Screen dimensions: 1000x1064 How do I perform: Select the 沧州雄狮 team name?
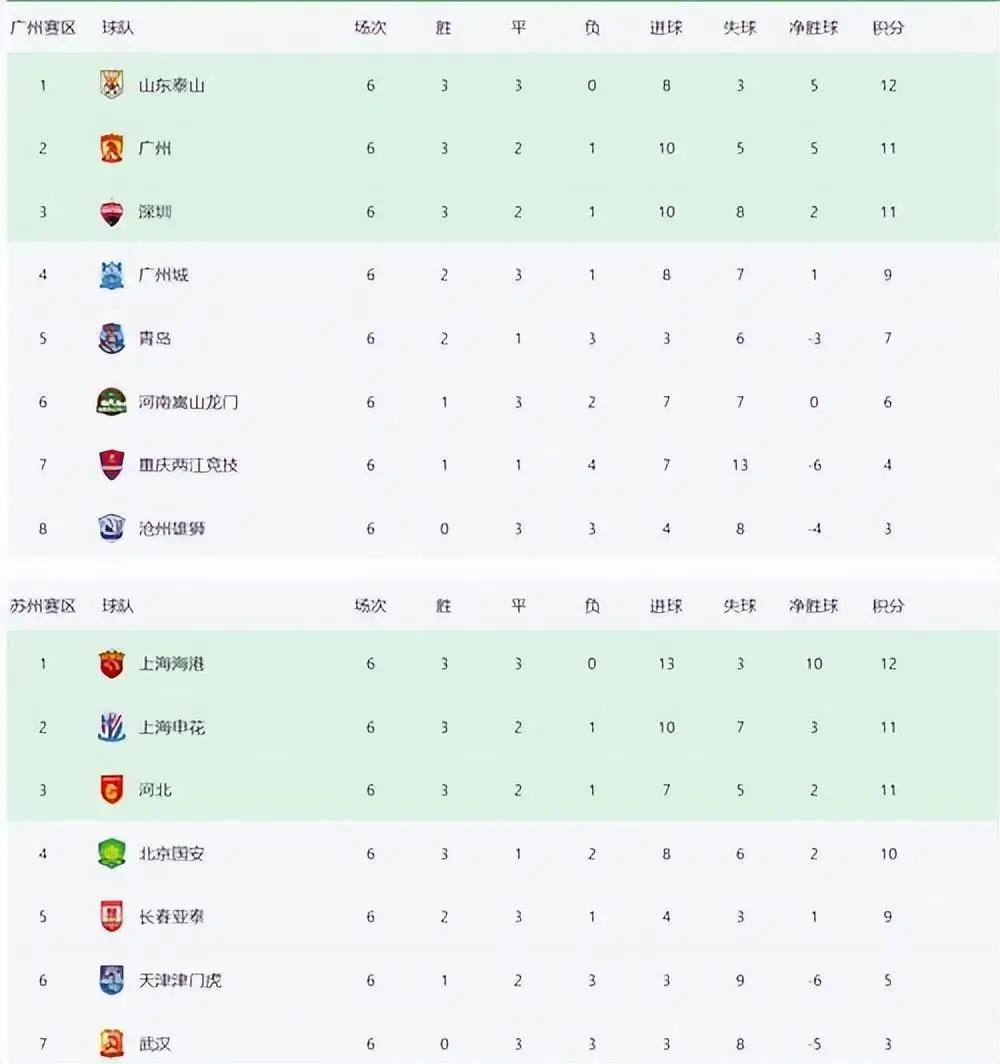point(171,528)
